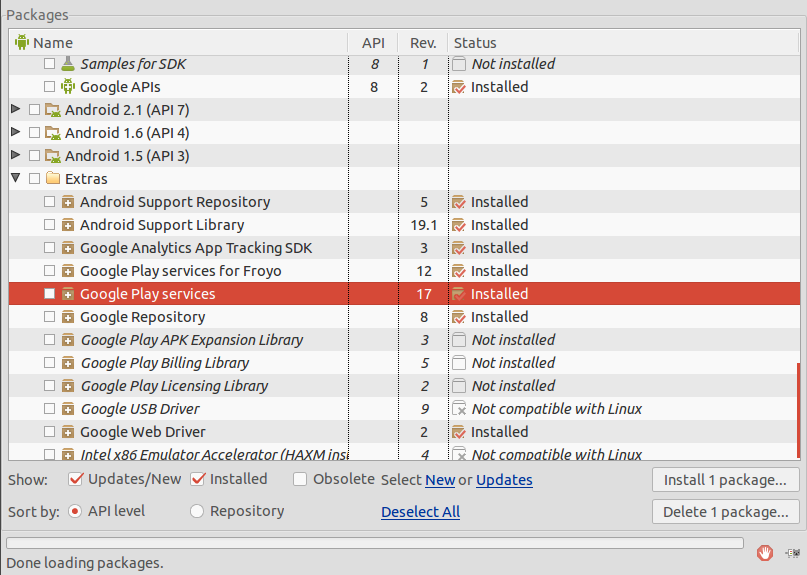Click the API column header

click(x=373, y=43)
